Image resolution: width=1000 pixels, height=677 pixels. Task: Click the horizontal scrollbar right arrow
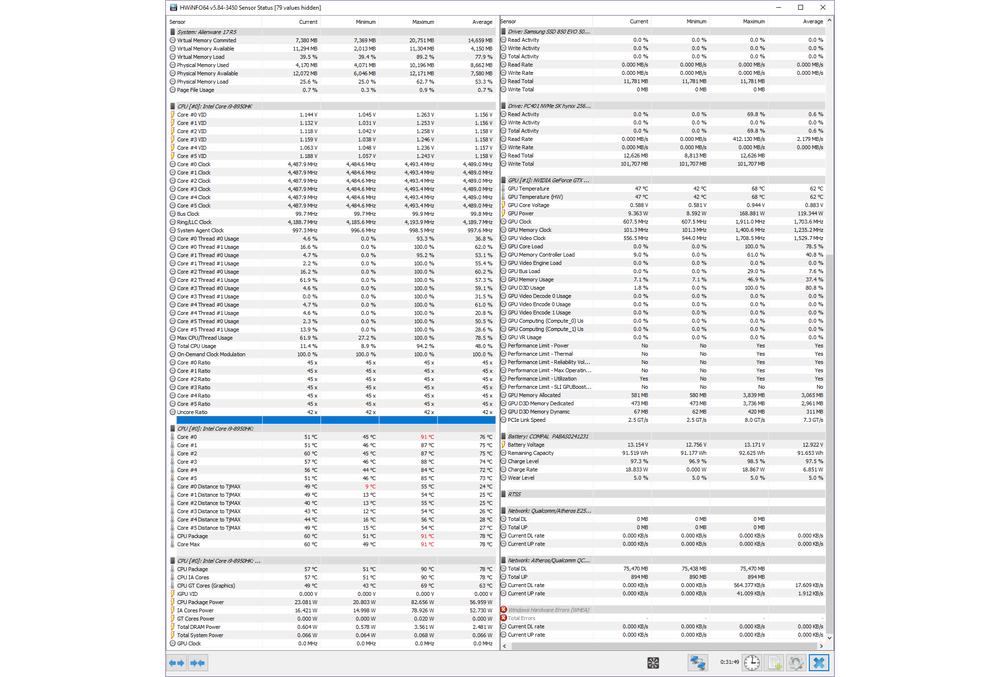tap(822, 646)
